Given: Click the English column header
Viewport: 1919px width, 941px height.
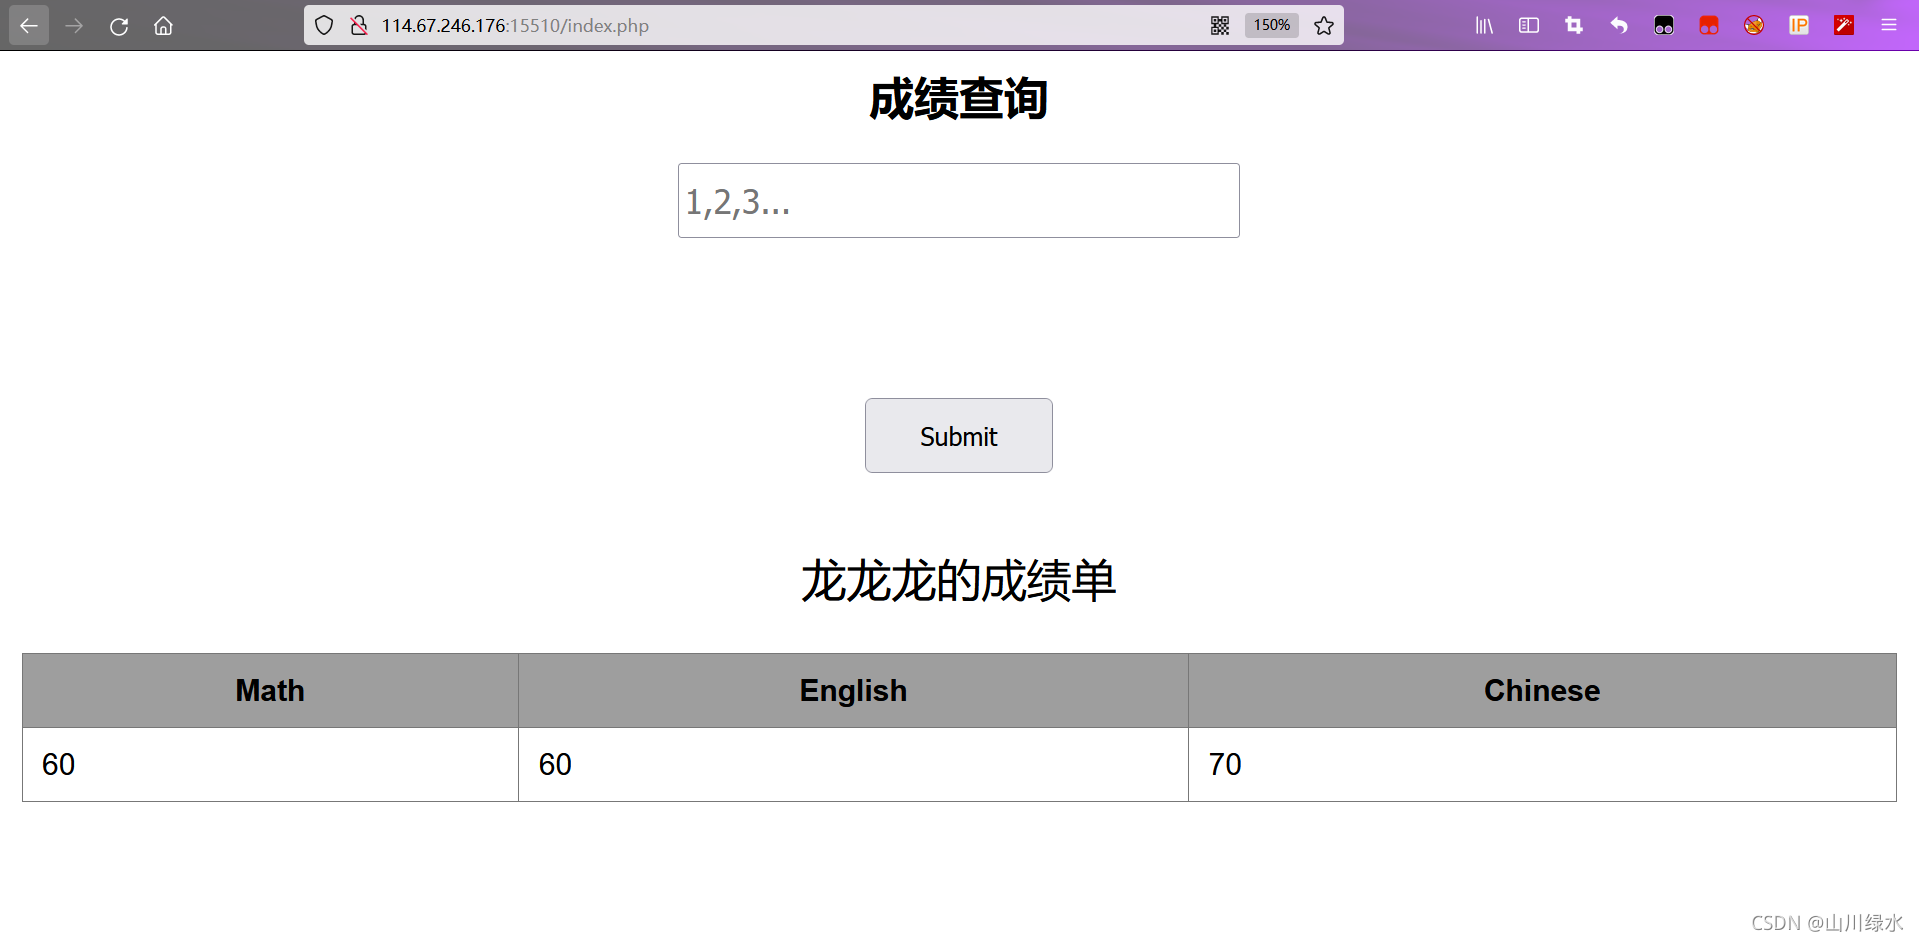Looking at the screenshot, I should pos(853,691).
